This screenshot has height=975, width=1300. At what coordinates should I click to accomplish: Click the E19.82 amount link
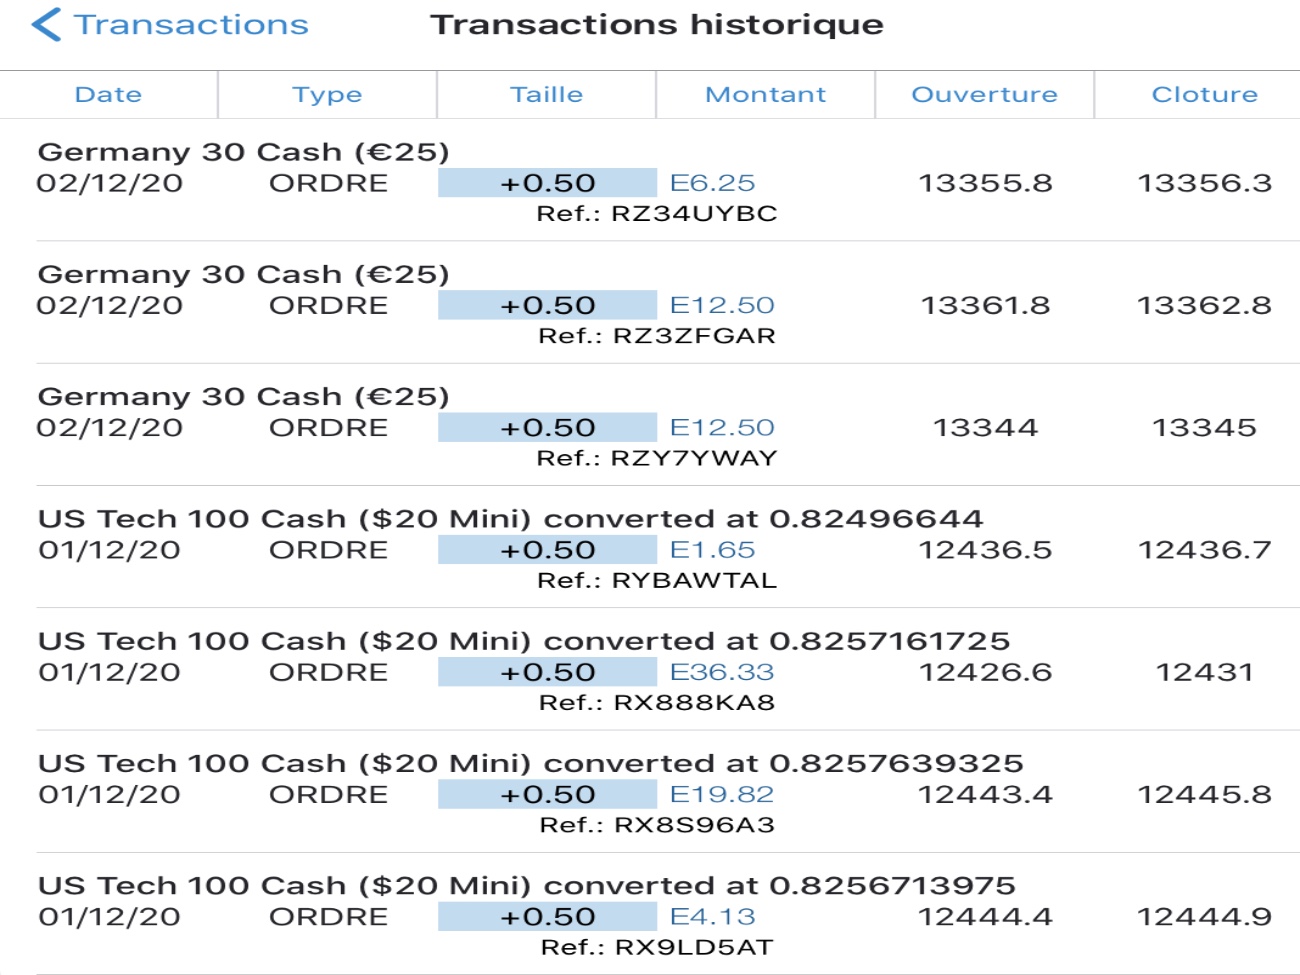point(722,794)
